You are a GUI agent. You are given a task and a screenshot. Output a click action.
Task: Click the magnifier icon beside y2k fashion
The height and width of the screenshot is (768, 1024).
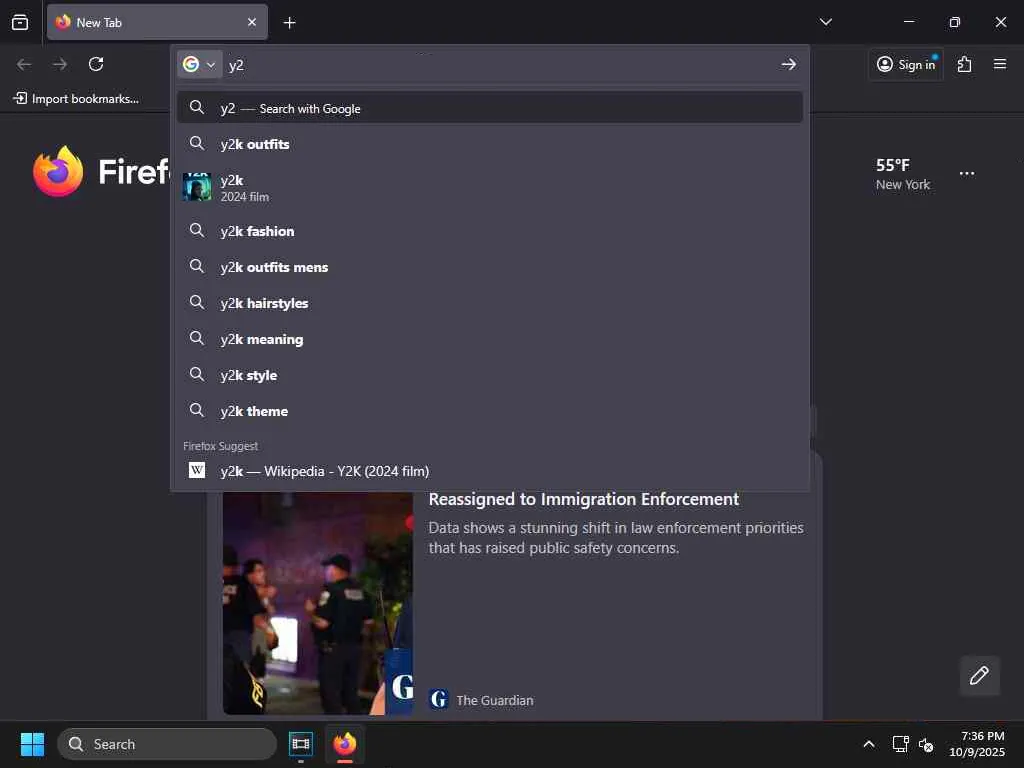(x=197, y=230)
